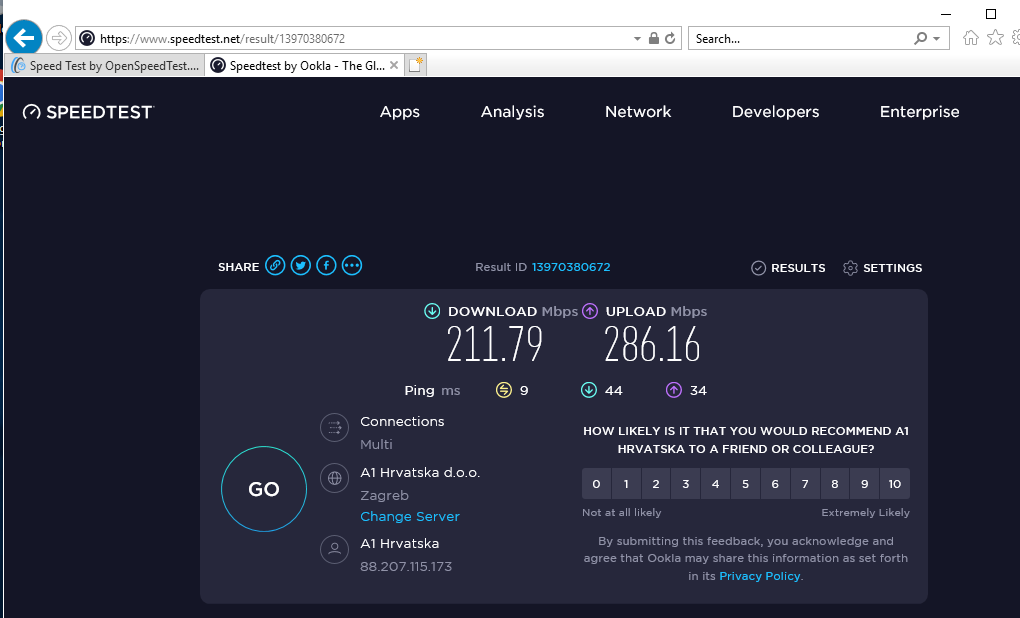1020x618 pixels.
Task: Click the yellow idle ping icon
Action: pyautogui.click(x=503, y=390)
